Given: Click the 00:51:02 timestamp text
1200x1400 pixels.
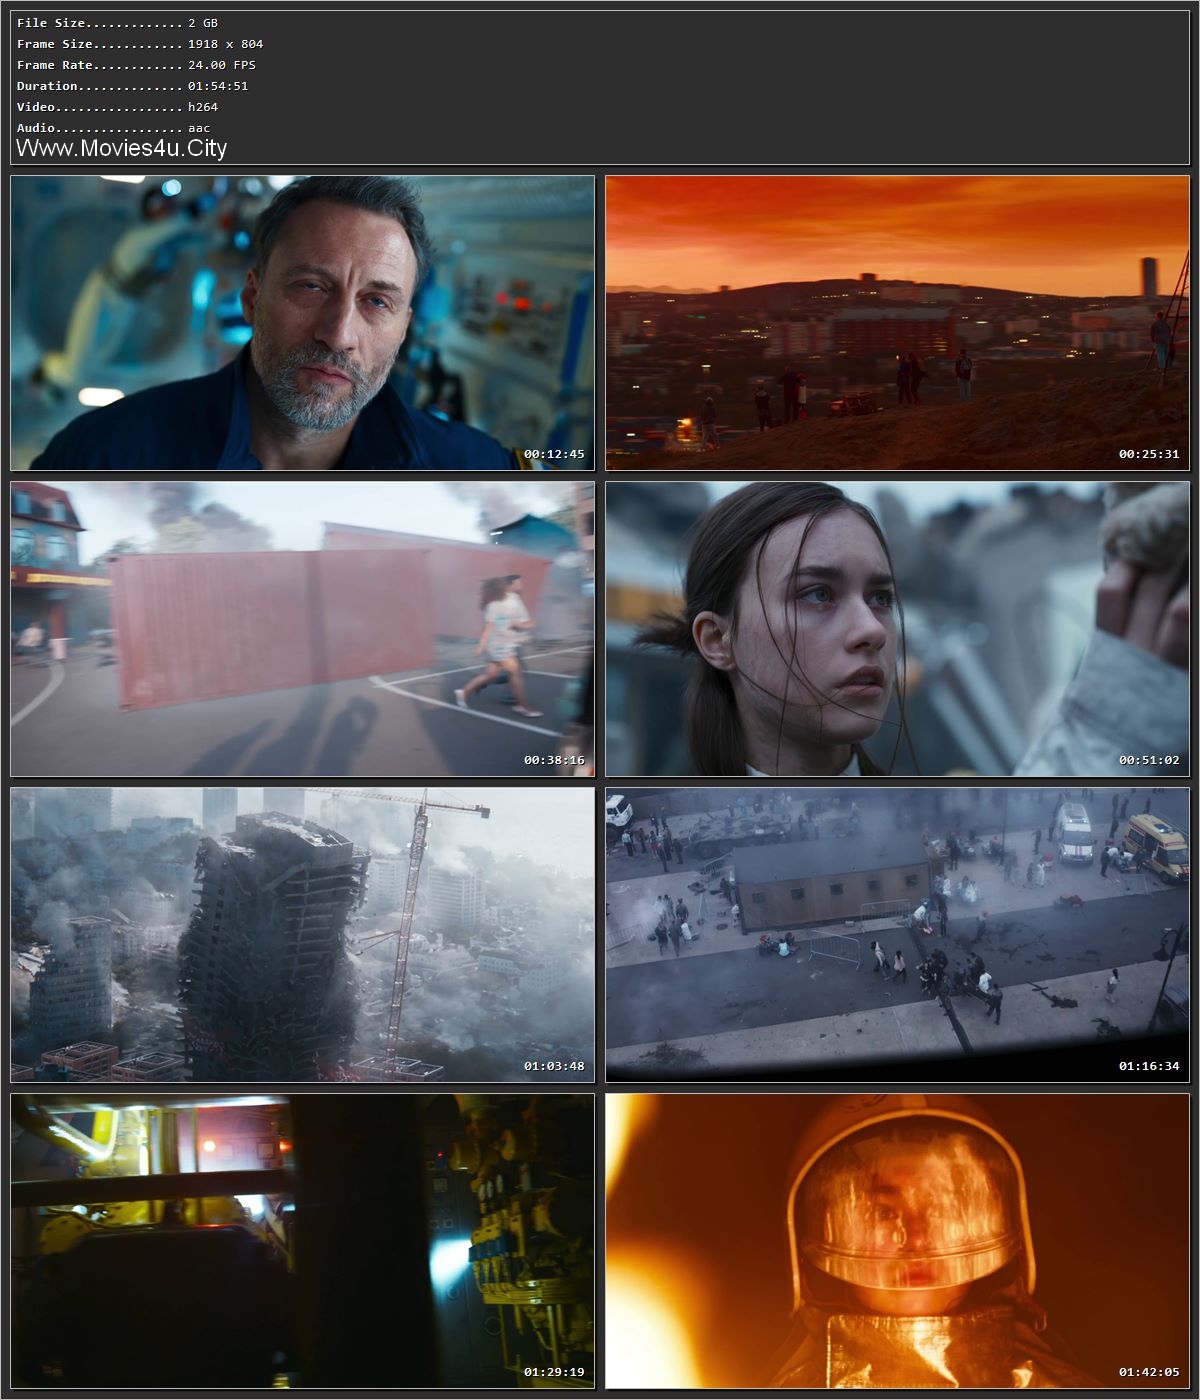Looking at the screenshot, I should coord(1149,759).
